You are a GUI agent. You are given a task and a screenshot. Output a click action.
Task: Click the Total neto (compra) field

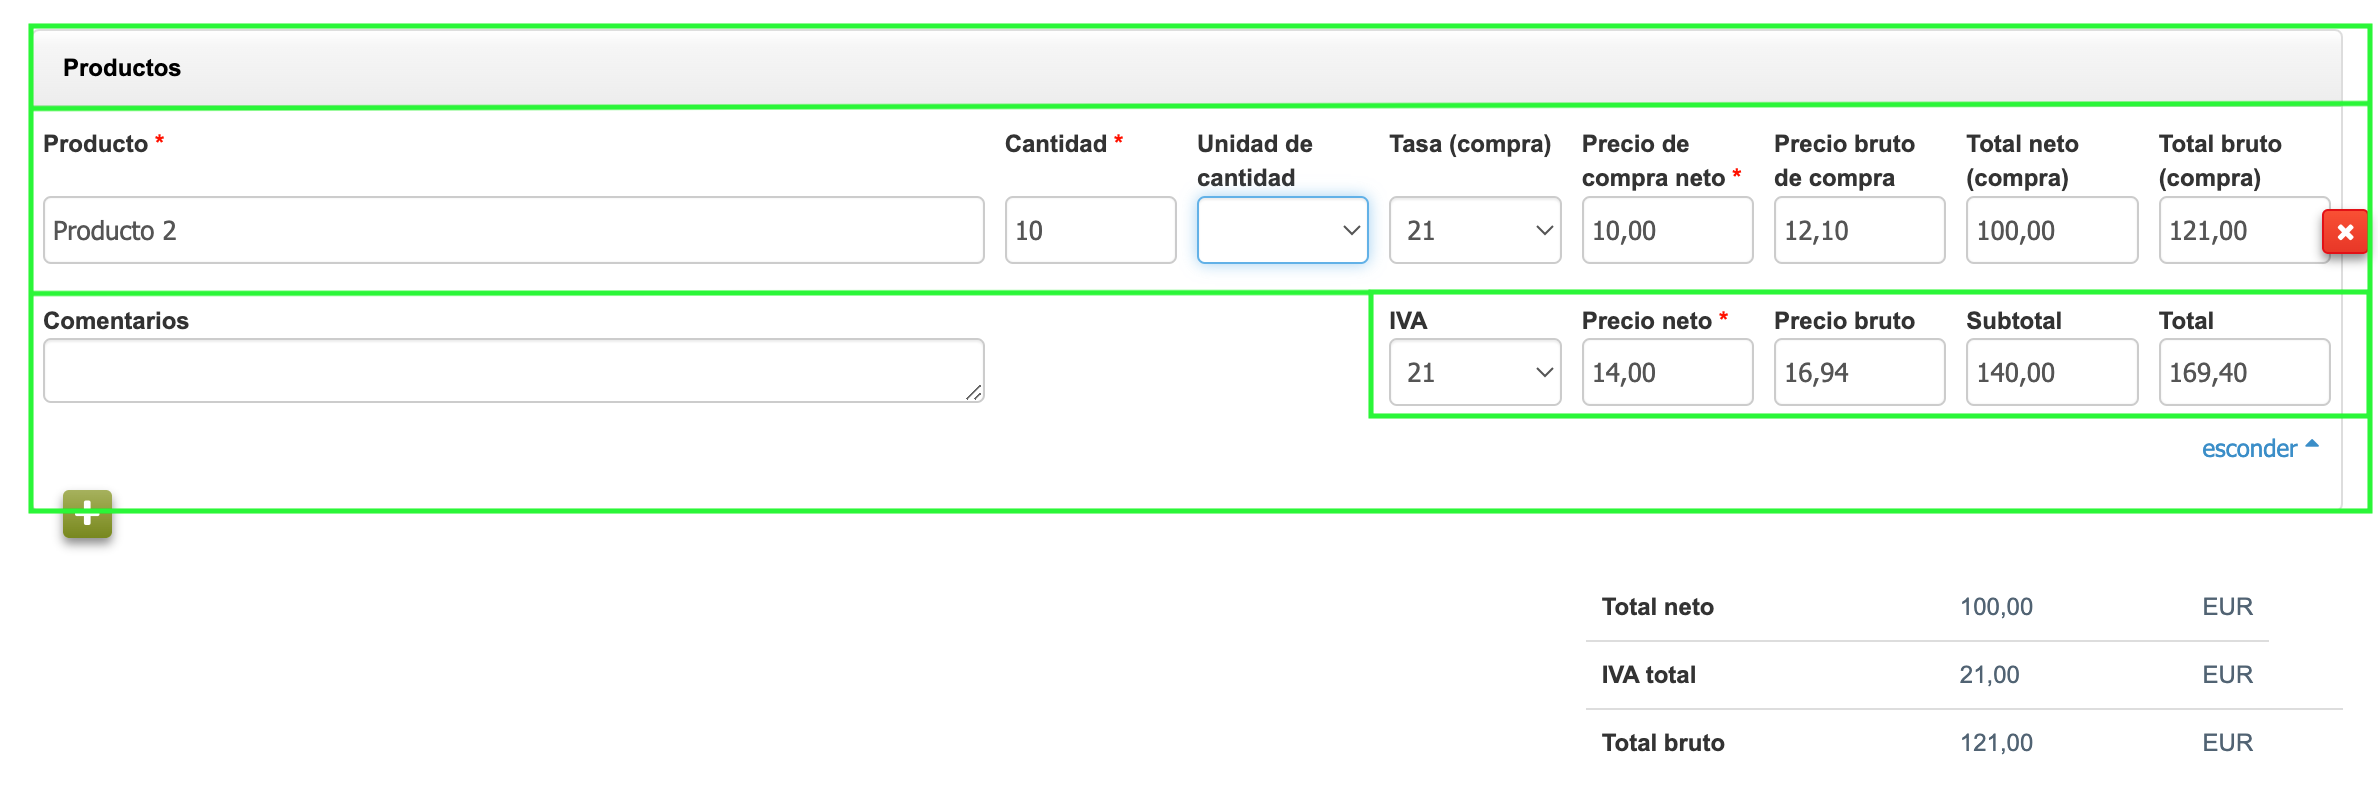coord(2051,231)
